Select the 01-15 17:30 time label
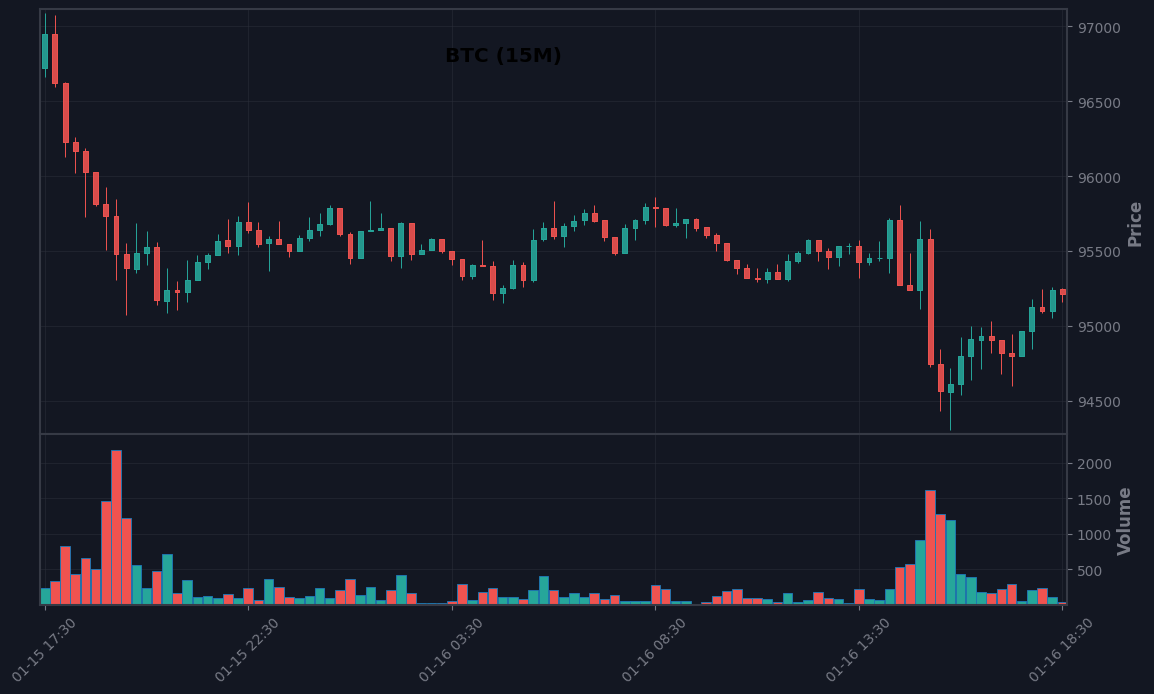 [44, 650]
